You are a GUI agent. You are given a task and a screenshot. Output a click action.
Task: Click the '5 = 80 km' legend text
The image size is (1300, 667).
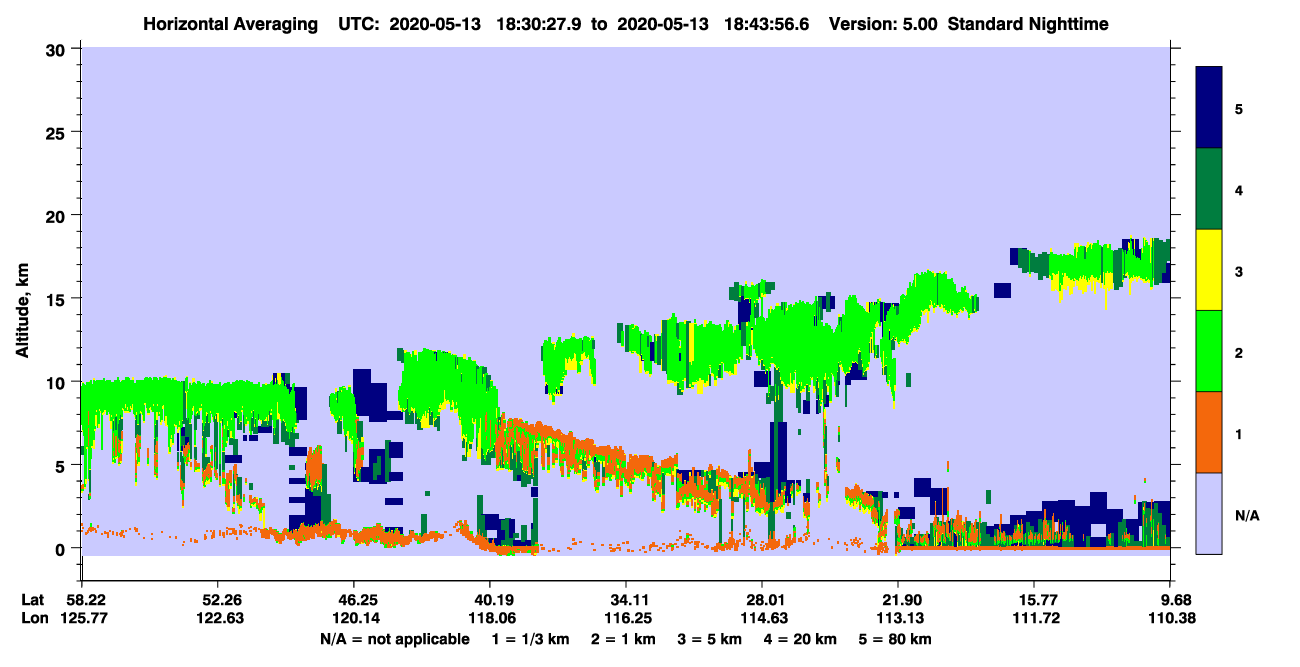pyautogui.click(x=896, y=639)
